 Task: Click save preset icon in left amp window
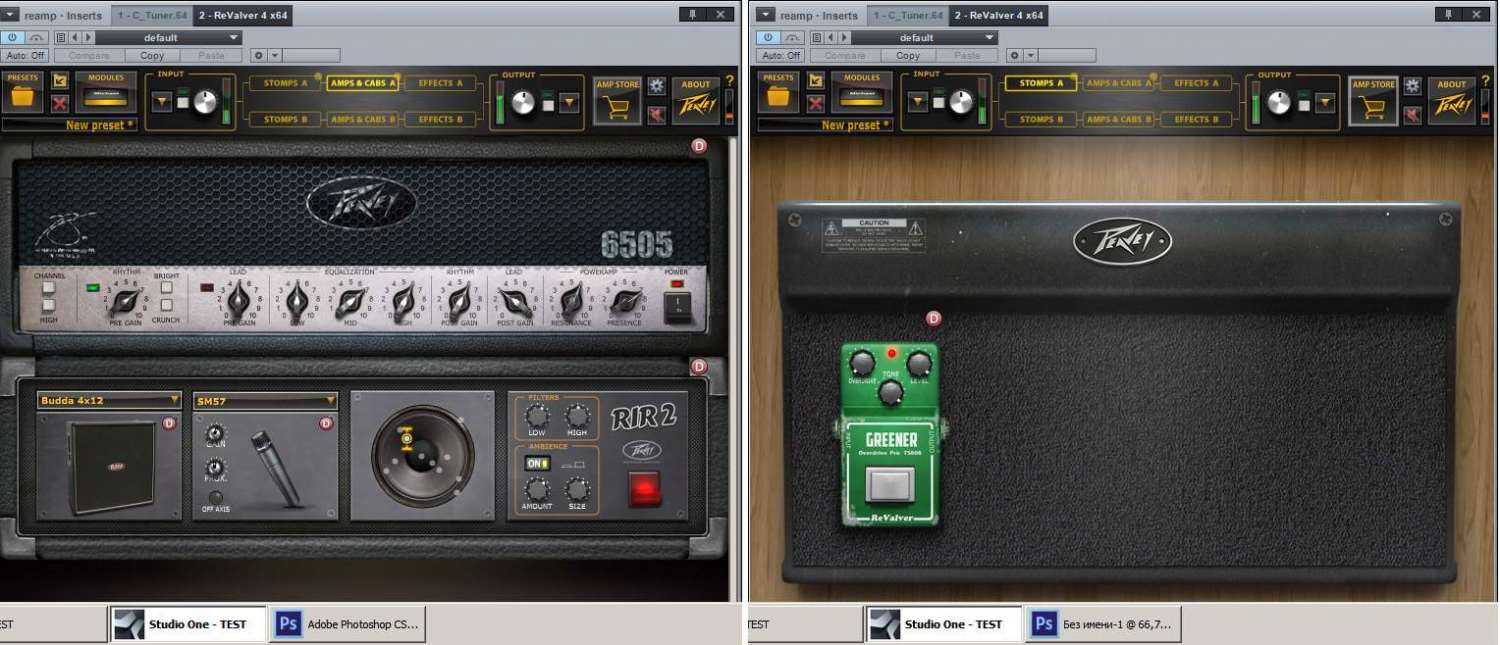60,80
